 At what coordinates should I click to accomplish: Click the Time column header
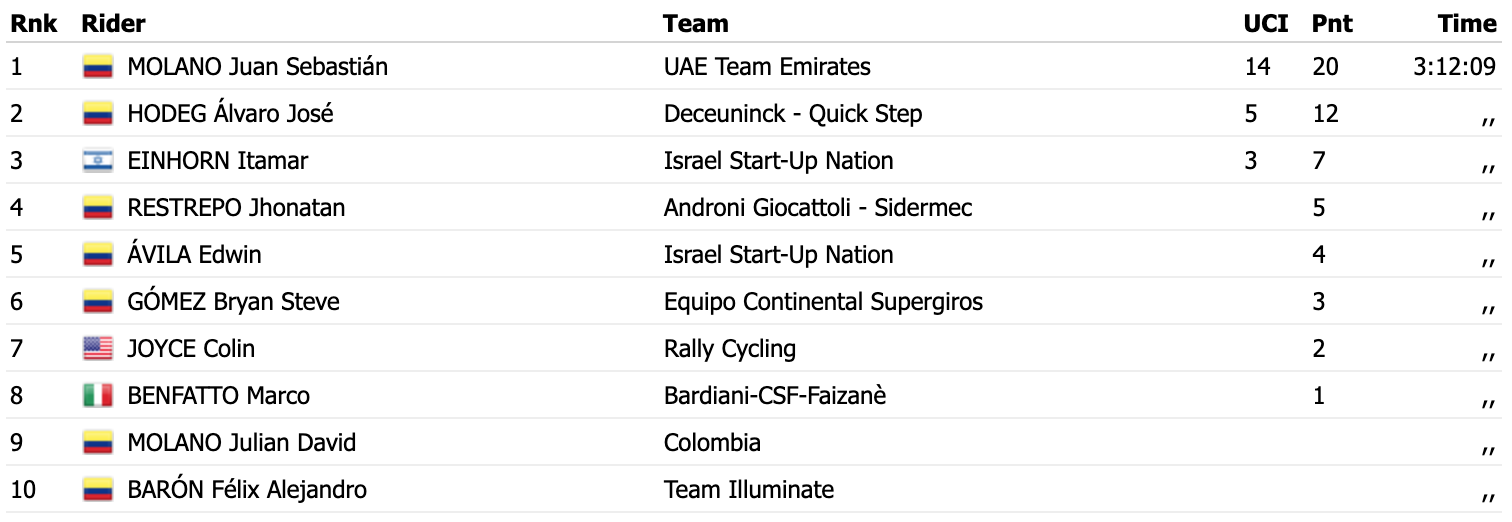pos(1466,24)
